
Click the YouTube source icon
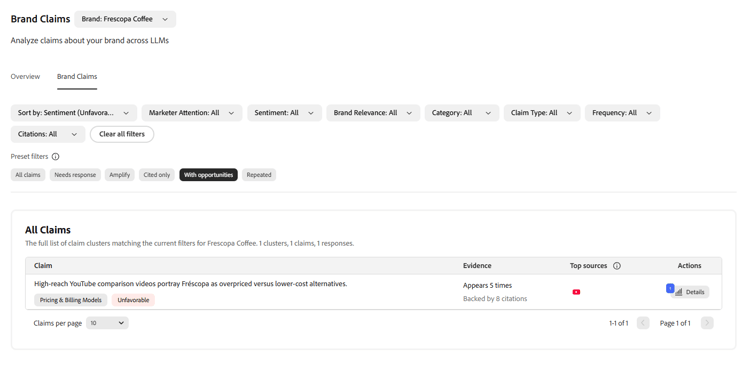tap(576, 292)
